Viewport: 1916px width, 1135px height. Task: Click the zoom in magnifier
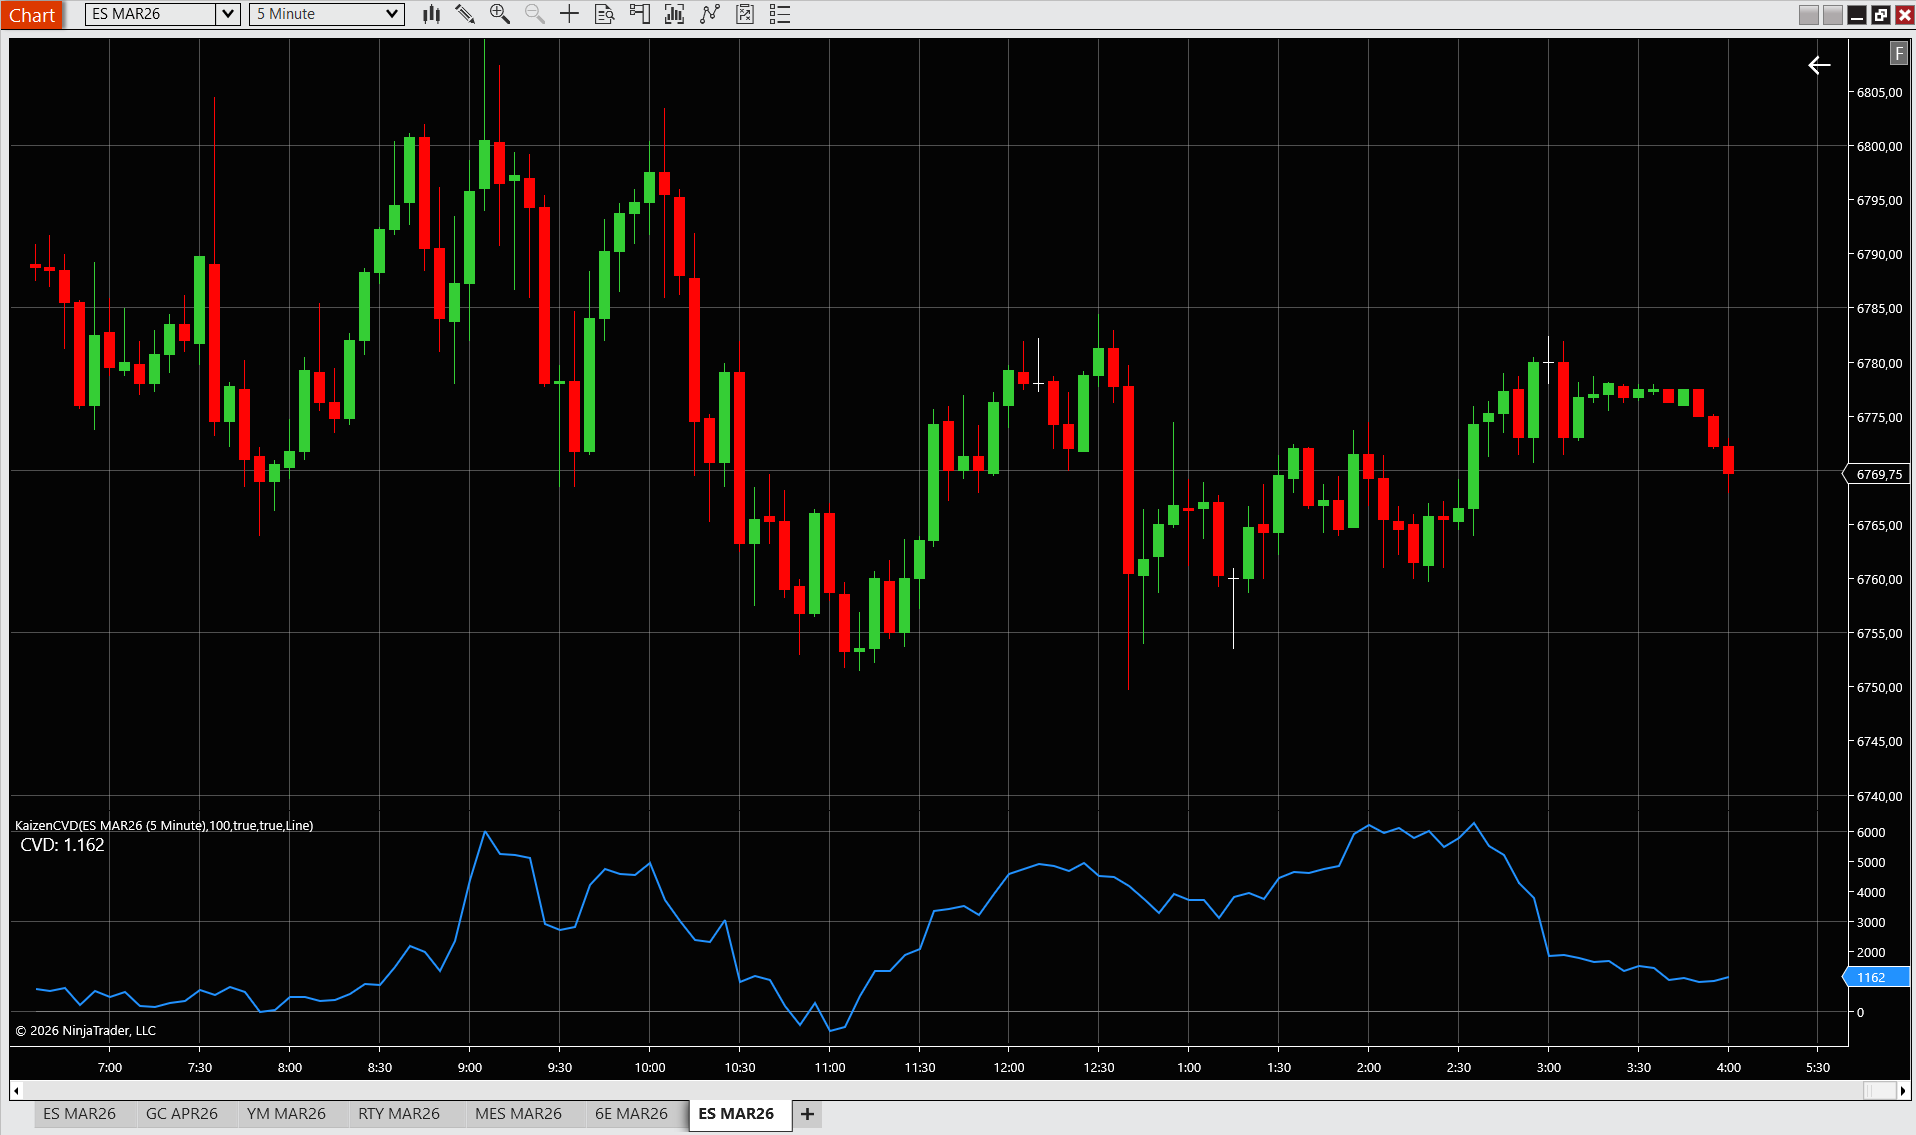pyautogui.click(x=500, y=14)
